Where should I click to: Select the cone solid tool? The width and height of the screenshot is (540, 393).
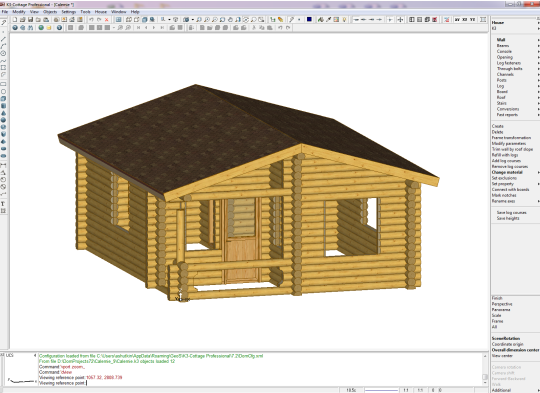3,113
